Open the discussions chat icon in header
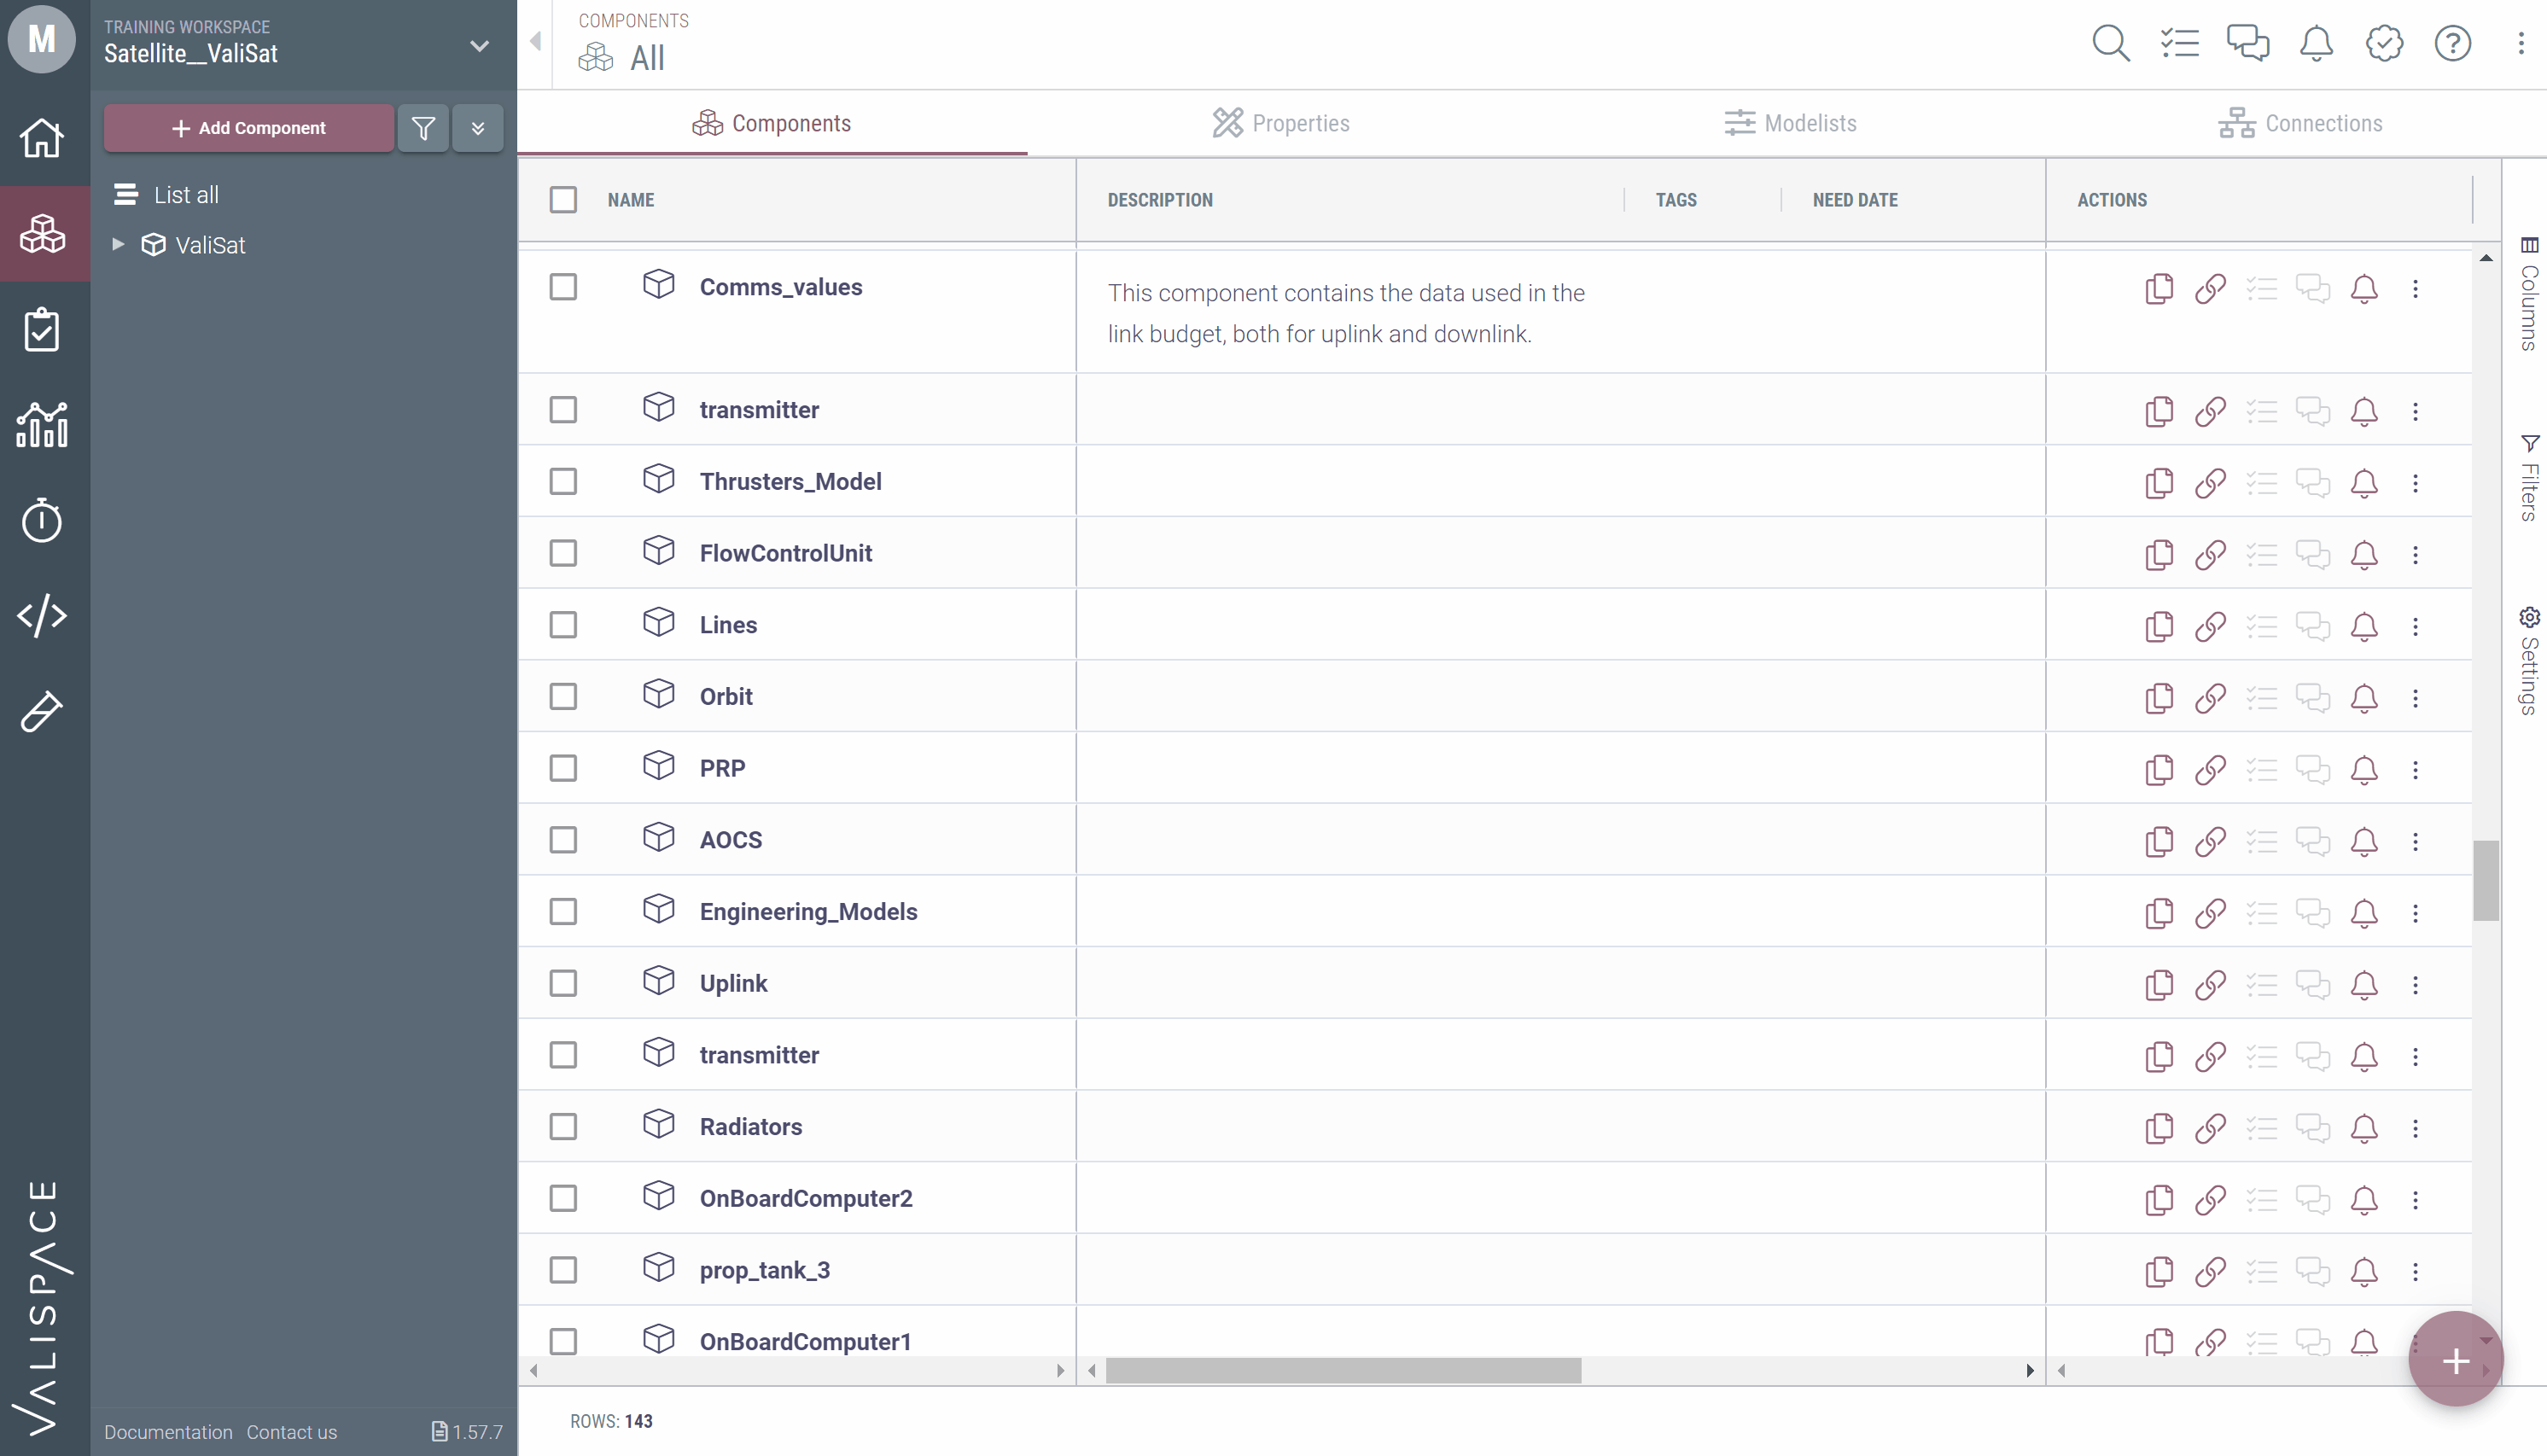2547x1456 pixels. click(x=2247, y=43)
